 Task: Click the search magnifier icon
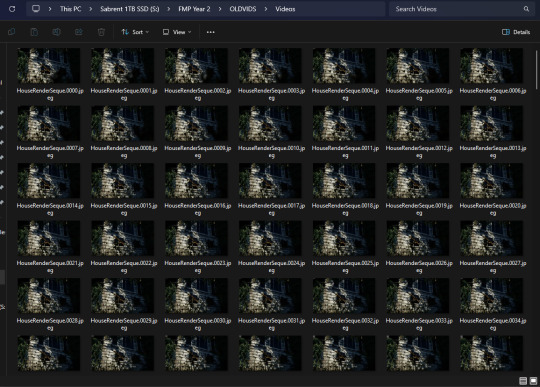pyautogui.click(x=526, y=9)
